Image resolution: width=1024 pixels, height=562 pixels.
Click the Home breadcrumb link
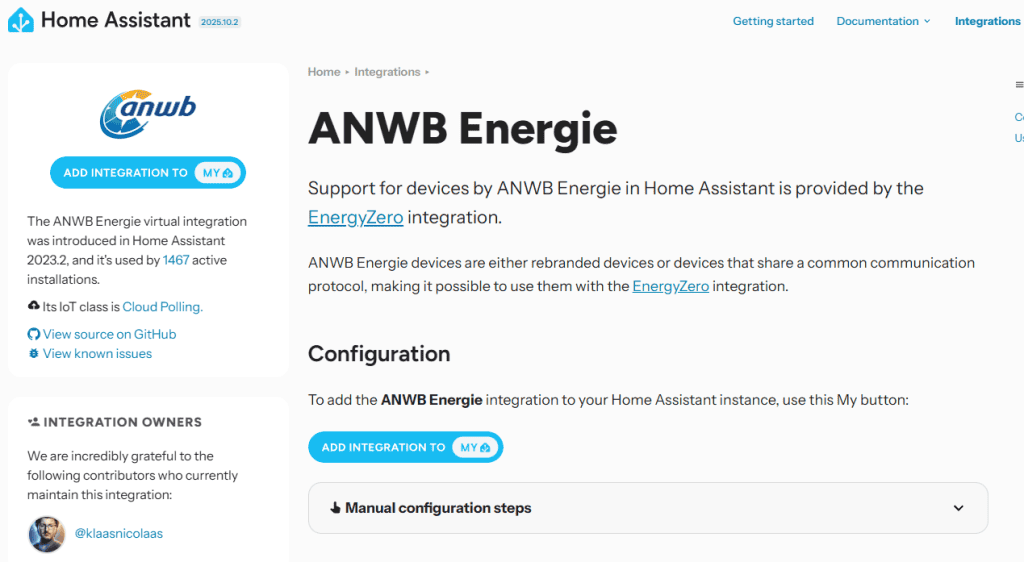click(324, 72)
